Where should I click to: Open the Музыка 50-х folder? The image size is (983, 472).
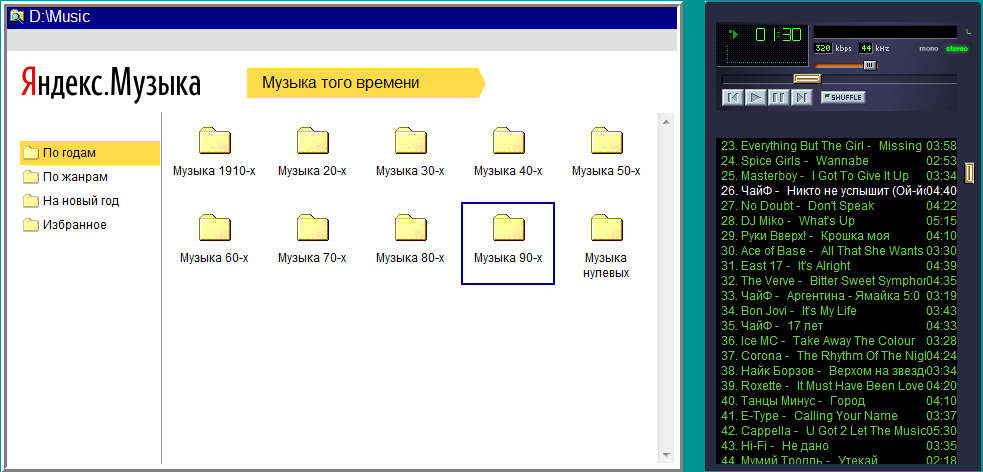(x=606, y=141)
